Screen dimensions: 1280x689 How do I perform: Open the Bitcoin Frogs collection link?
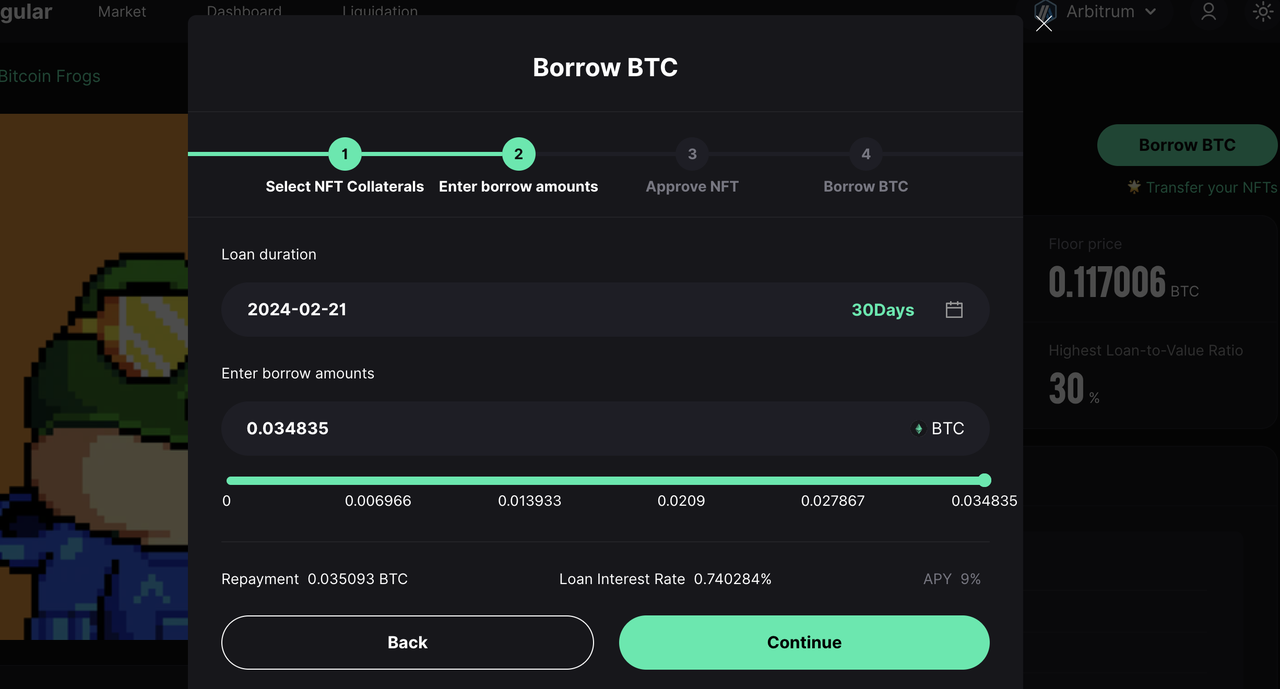[50, 76]
